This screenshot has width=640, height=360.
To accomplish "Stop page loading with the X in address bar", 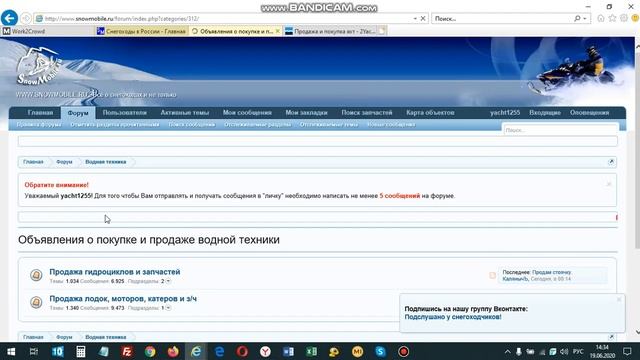I will [423, 19].
